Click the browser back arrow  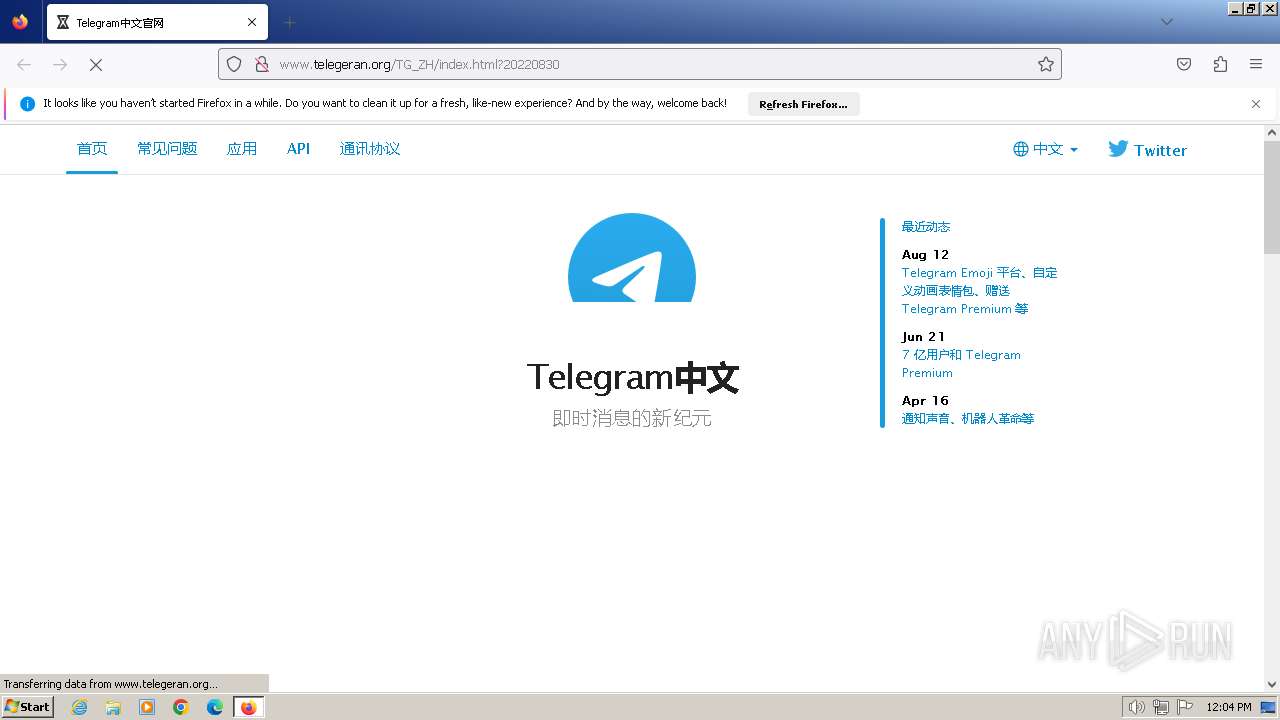pyautogui.click(x=24, y=64)
